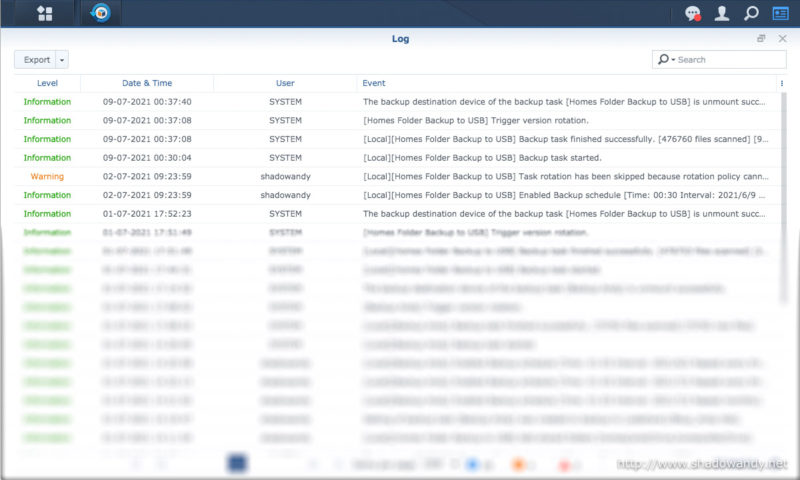Image resolution: width=800 pixels, height=480 pixels.
Task: Sort by the User column header
Action: pos(285,83)
